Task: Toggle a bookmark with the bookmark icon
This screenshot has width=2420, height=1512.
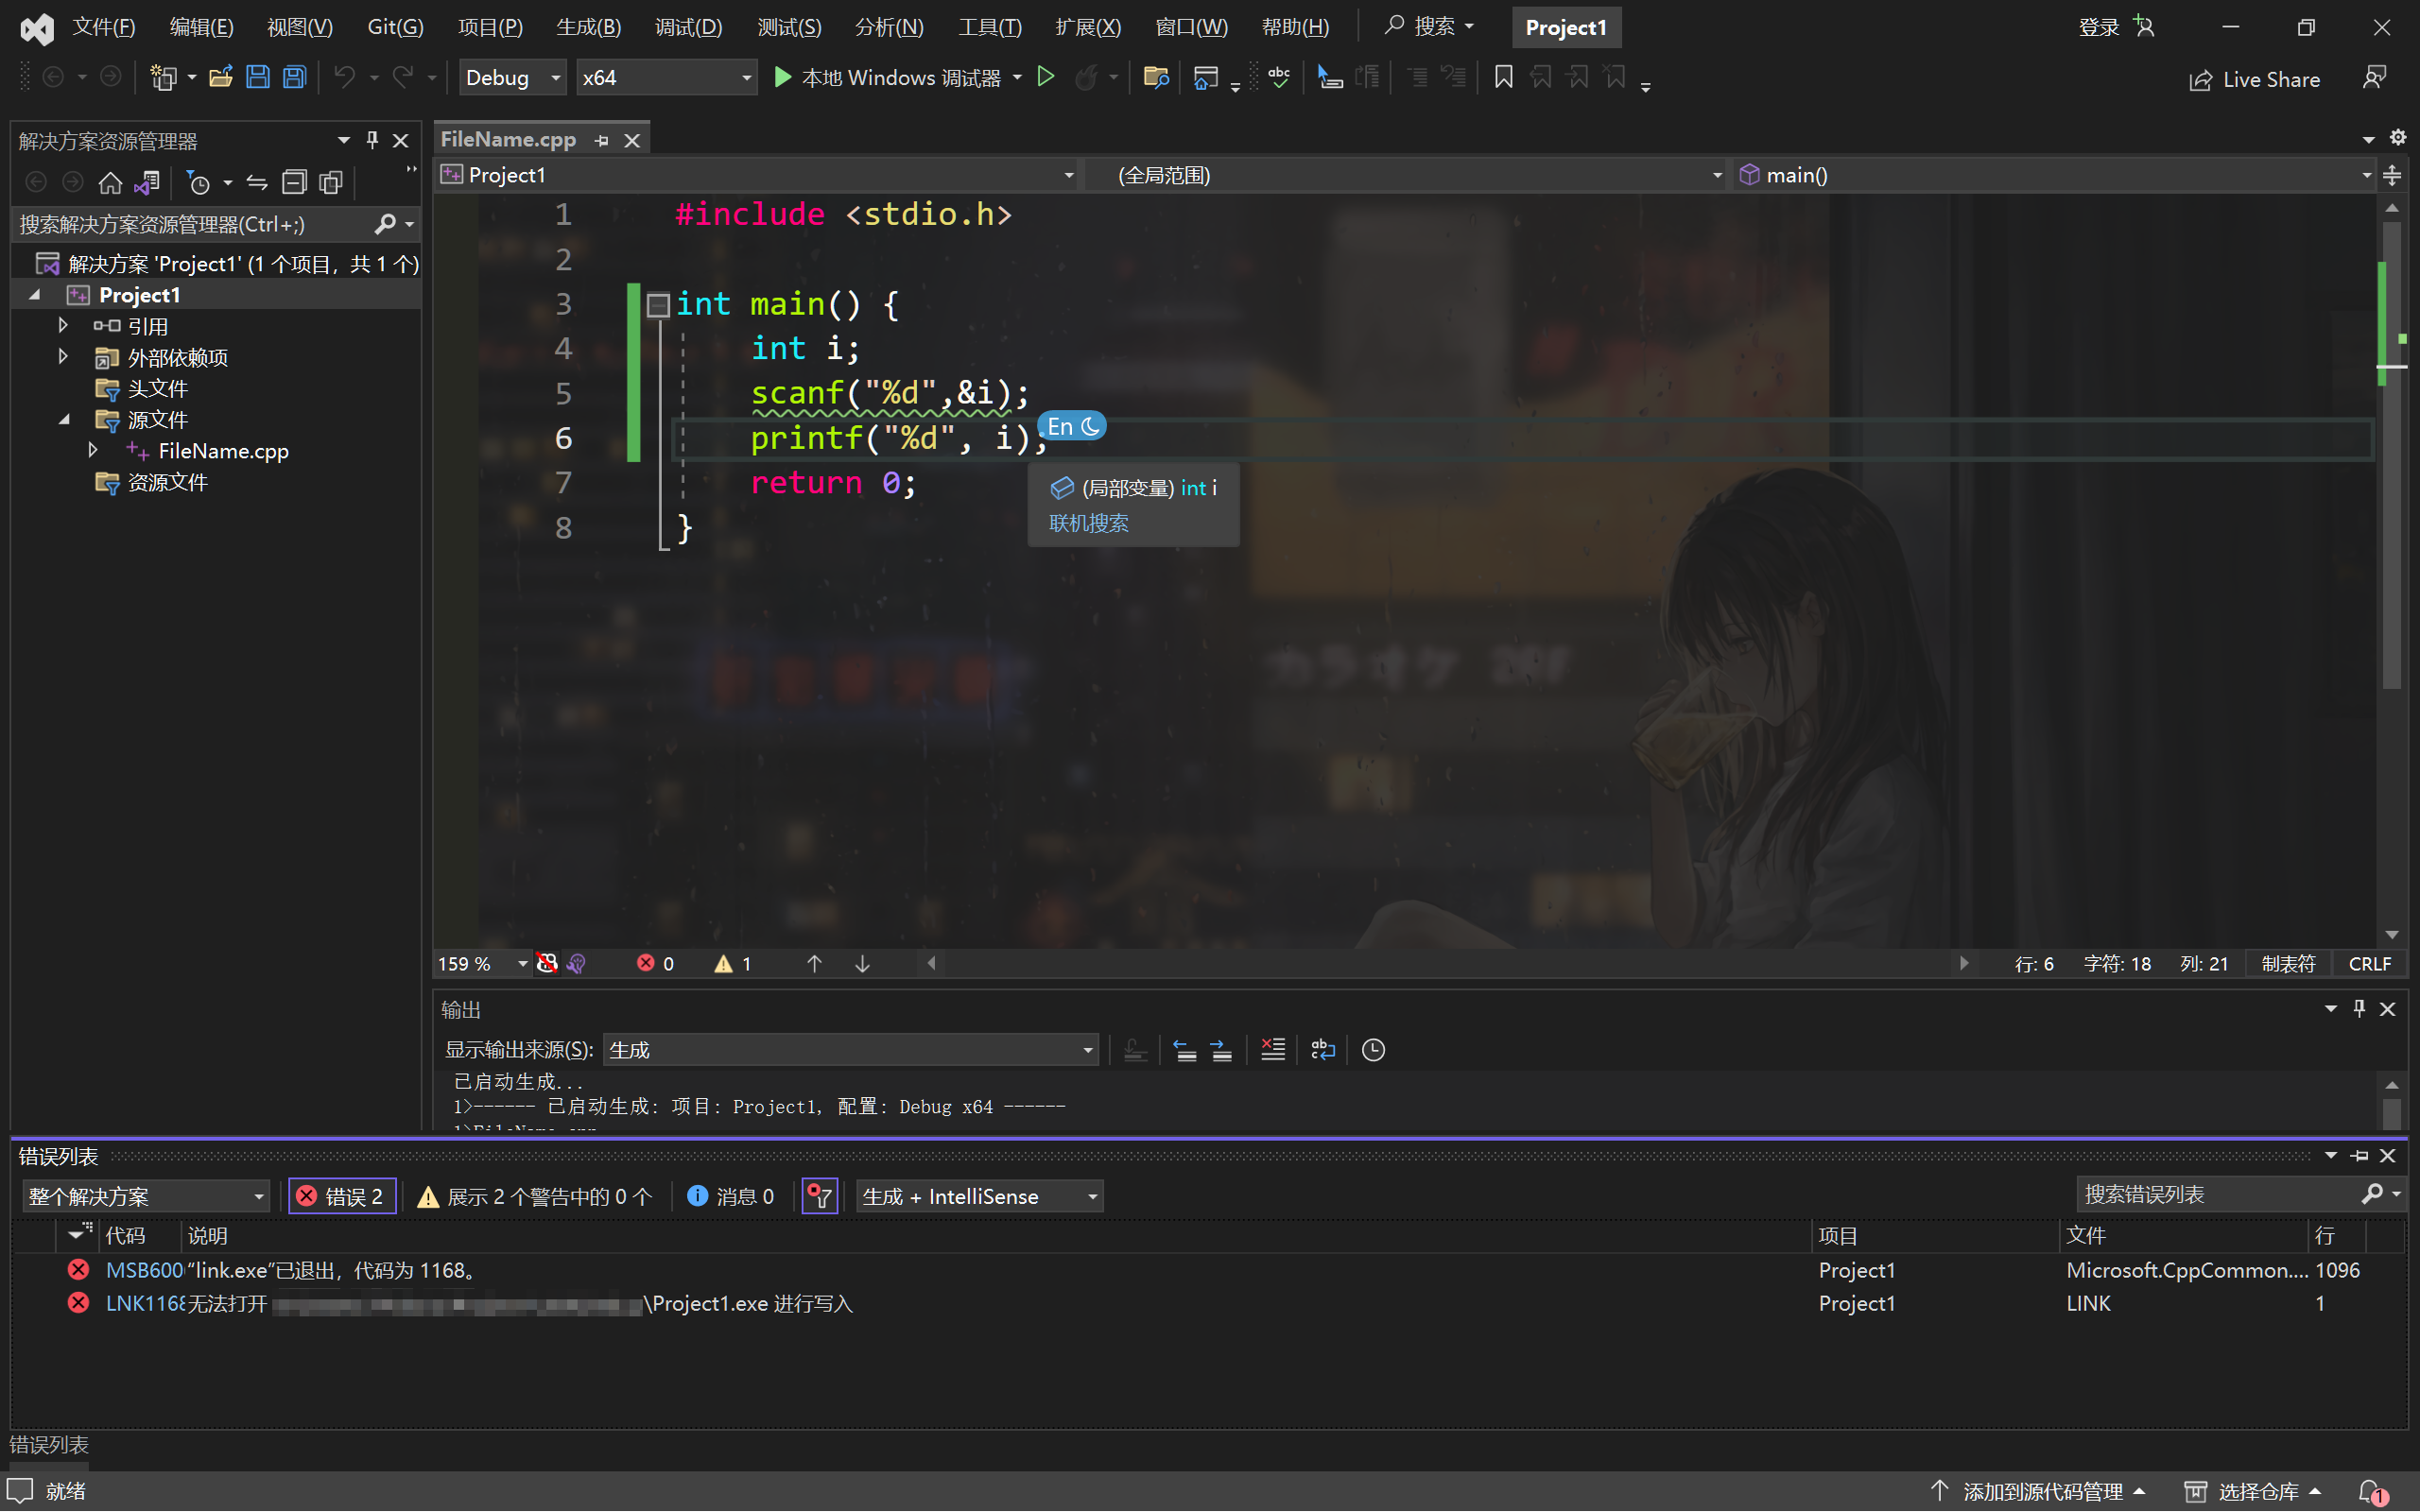Action: (x=1502, y=77)
